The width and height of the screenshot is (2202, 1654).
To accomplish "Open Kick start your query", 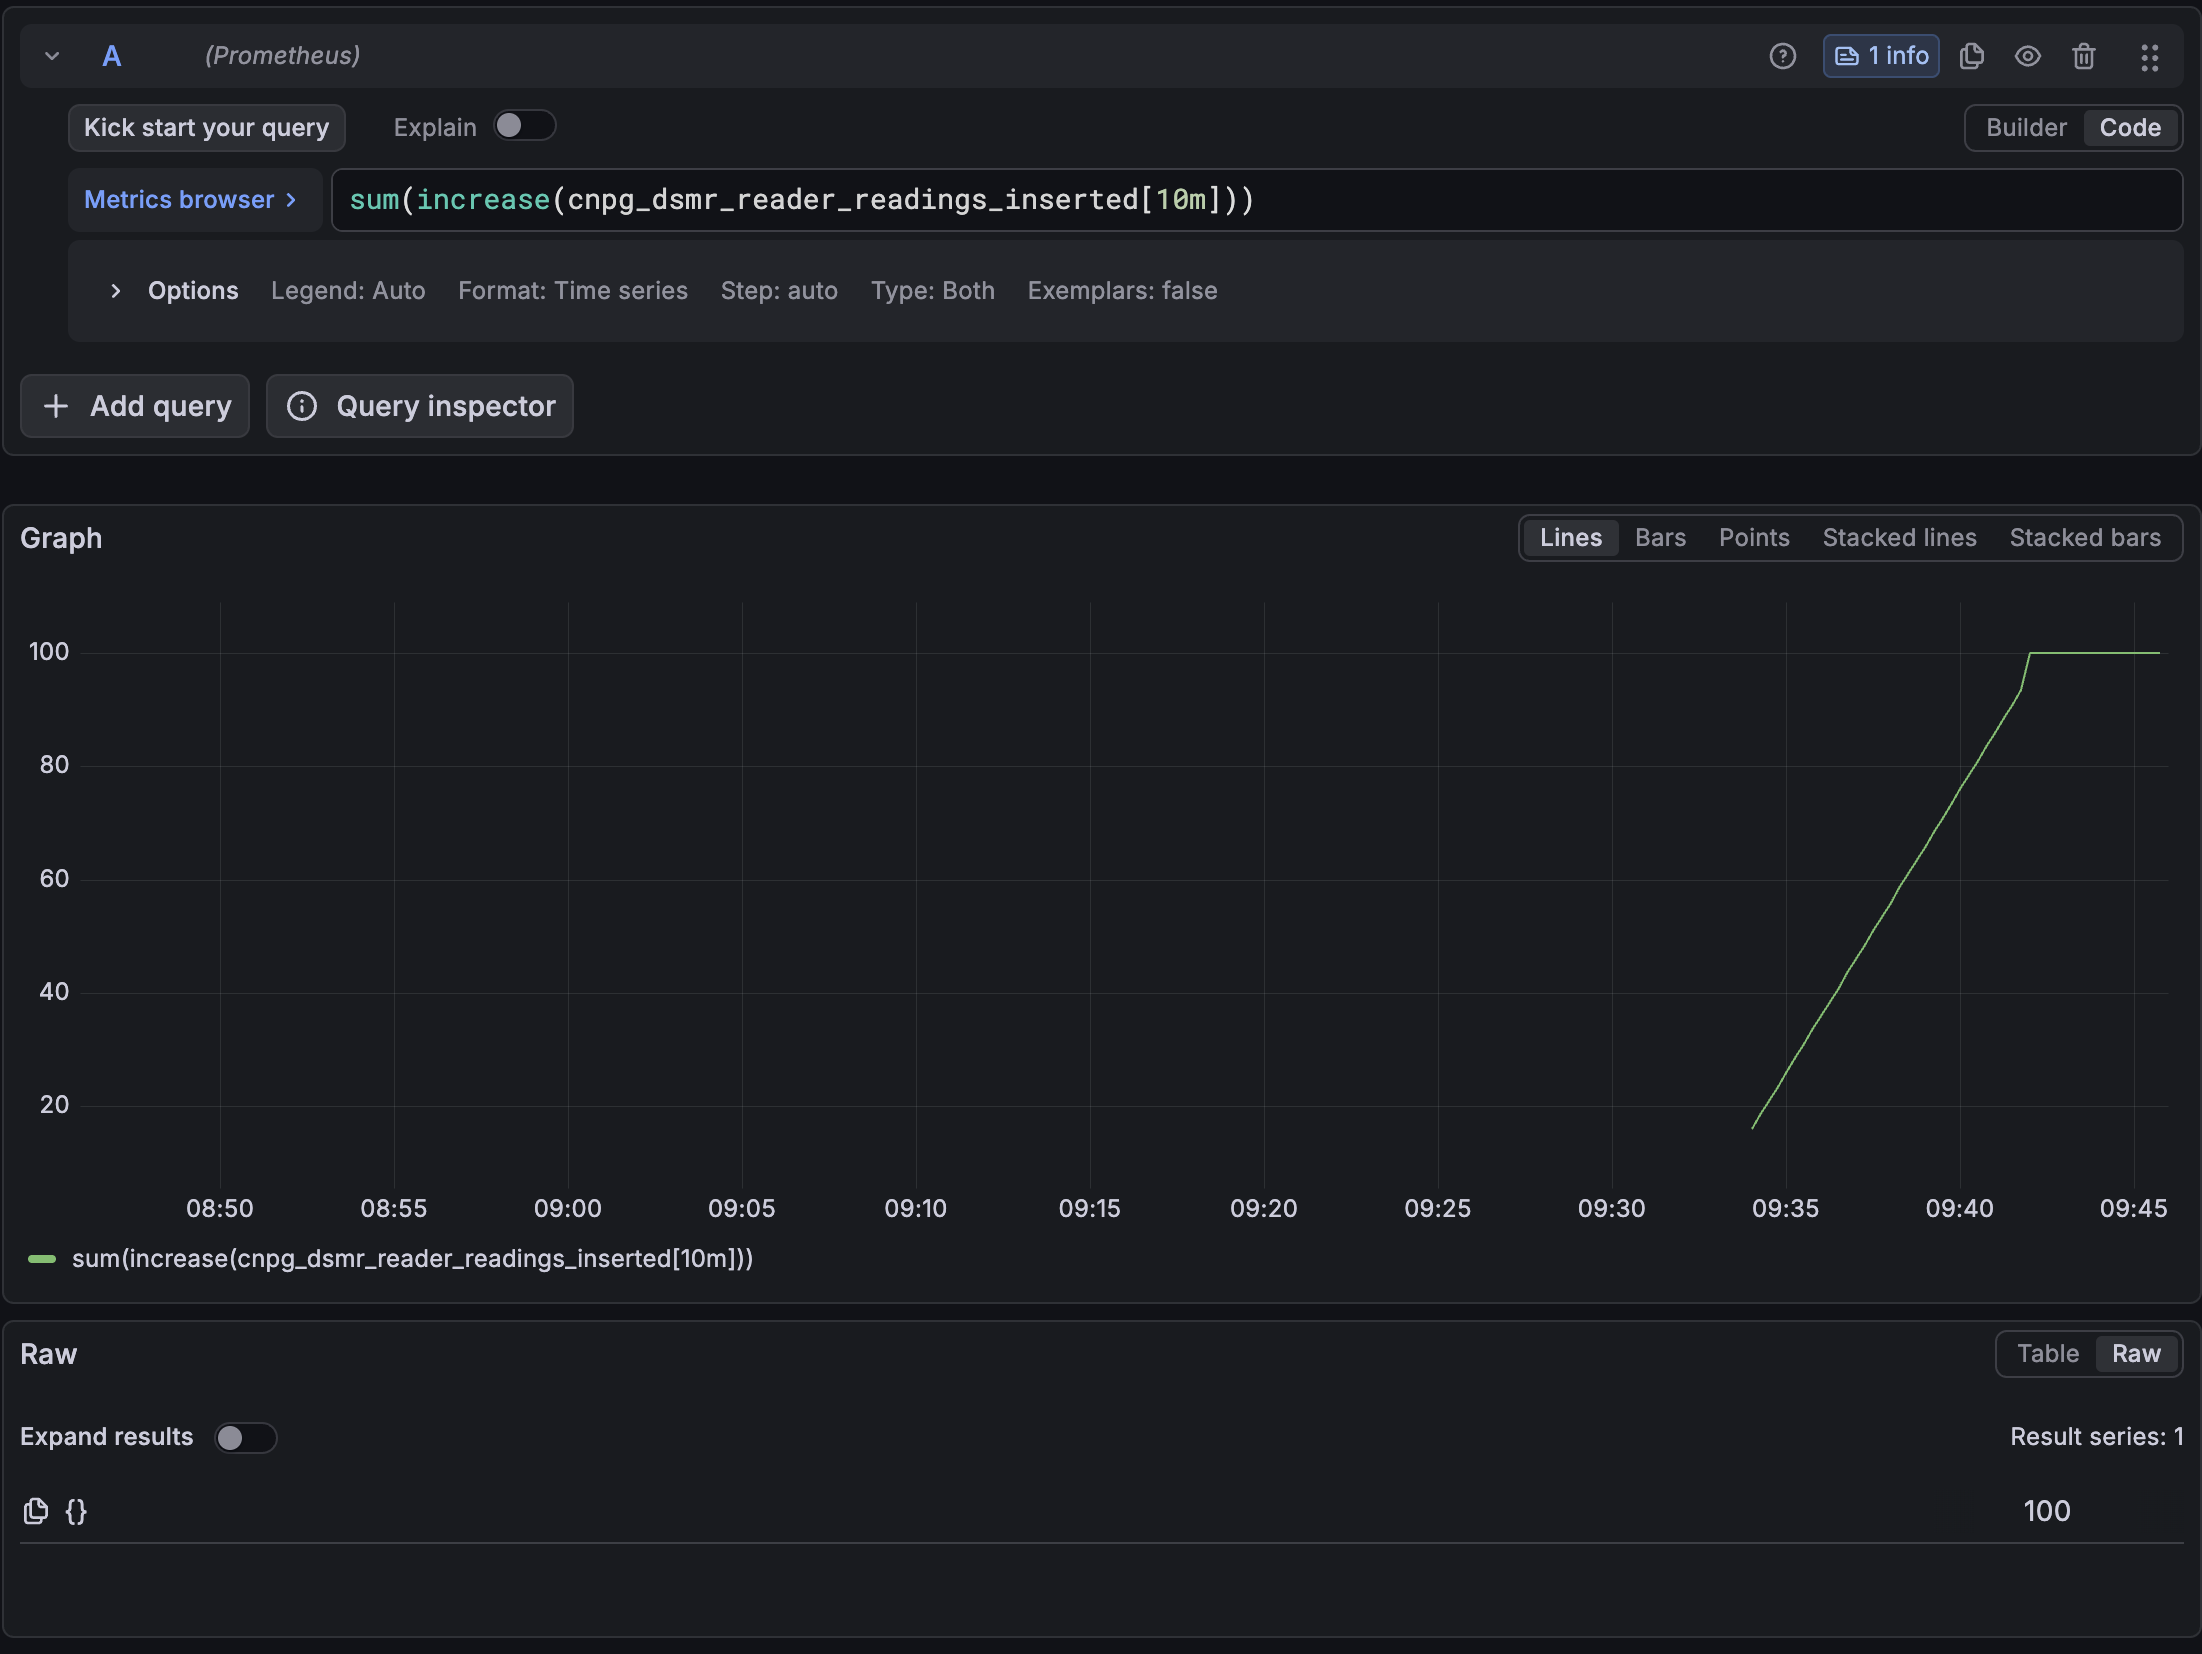I will (x=207, y=128).
